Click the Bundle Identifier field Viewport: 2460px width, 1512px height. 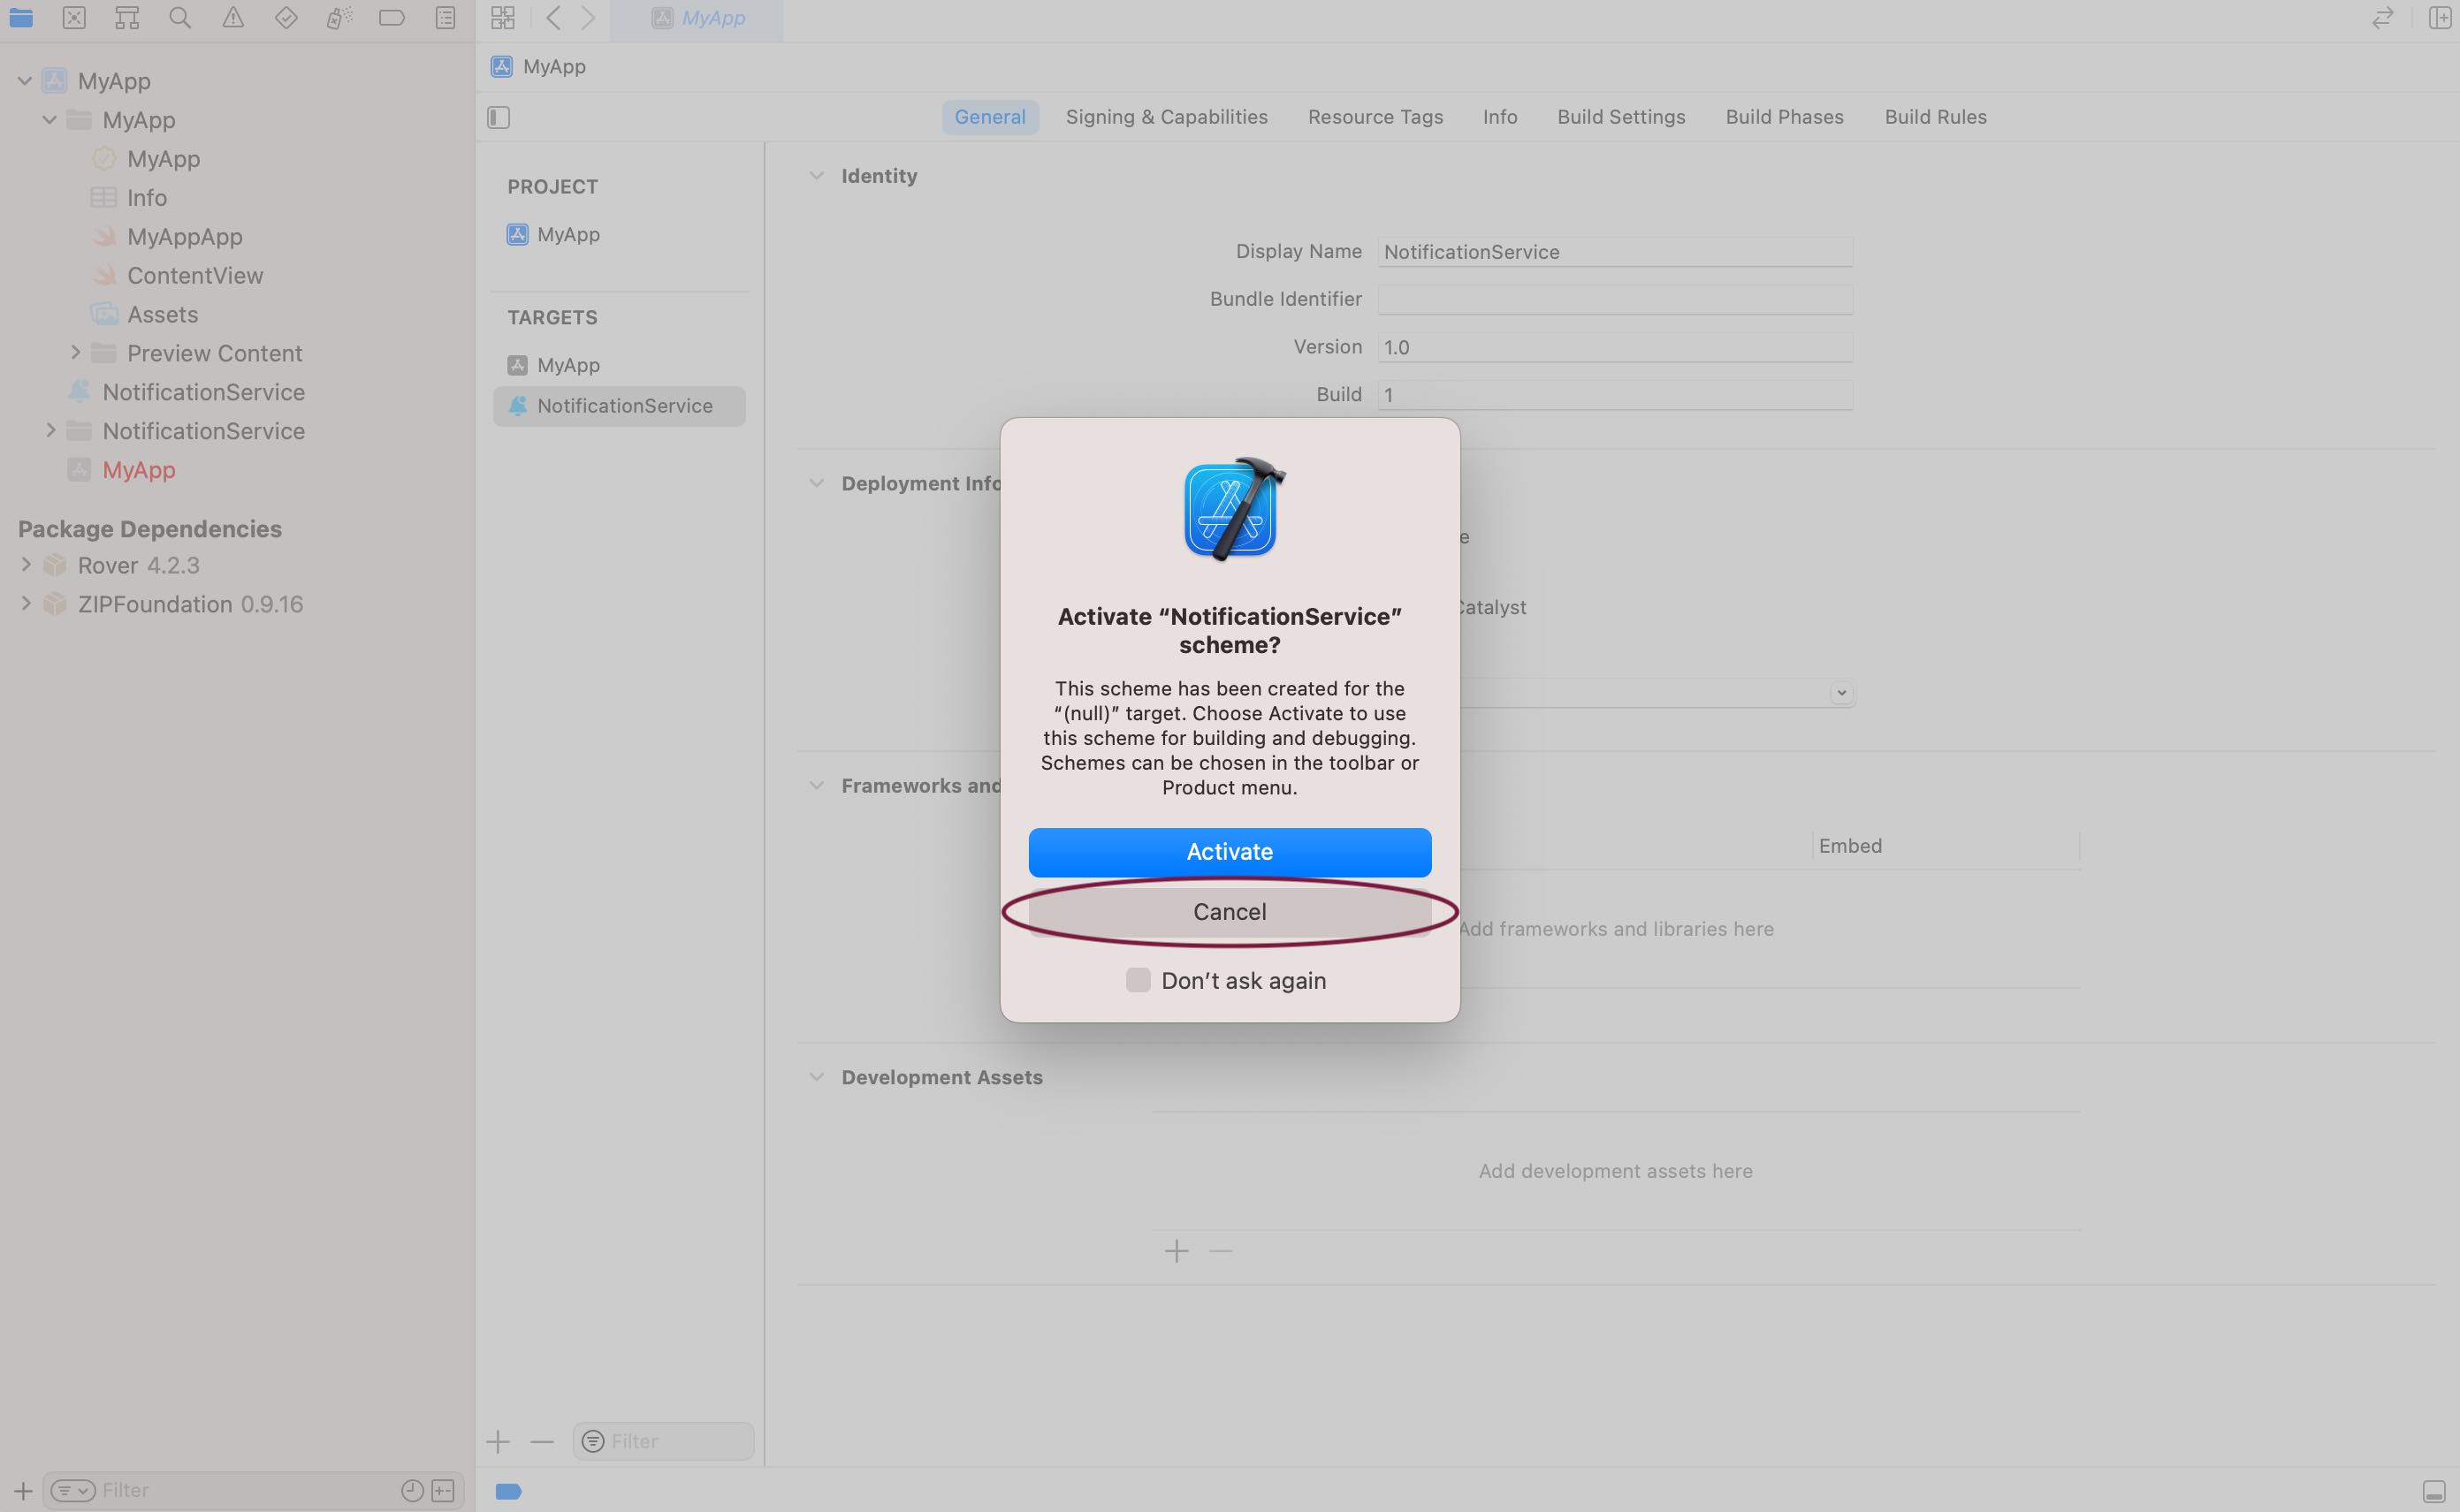click(1615, 299)
